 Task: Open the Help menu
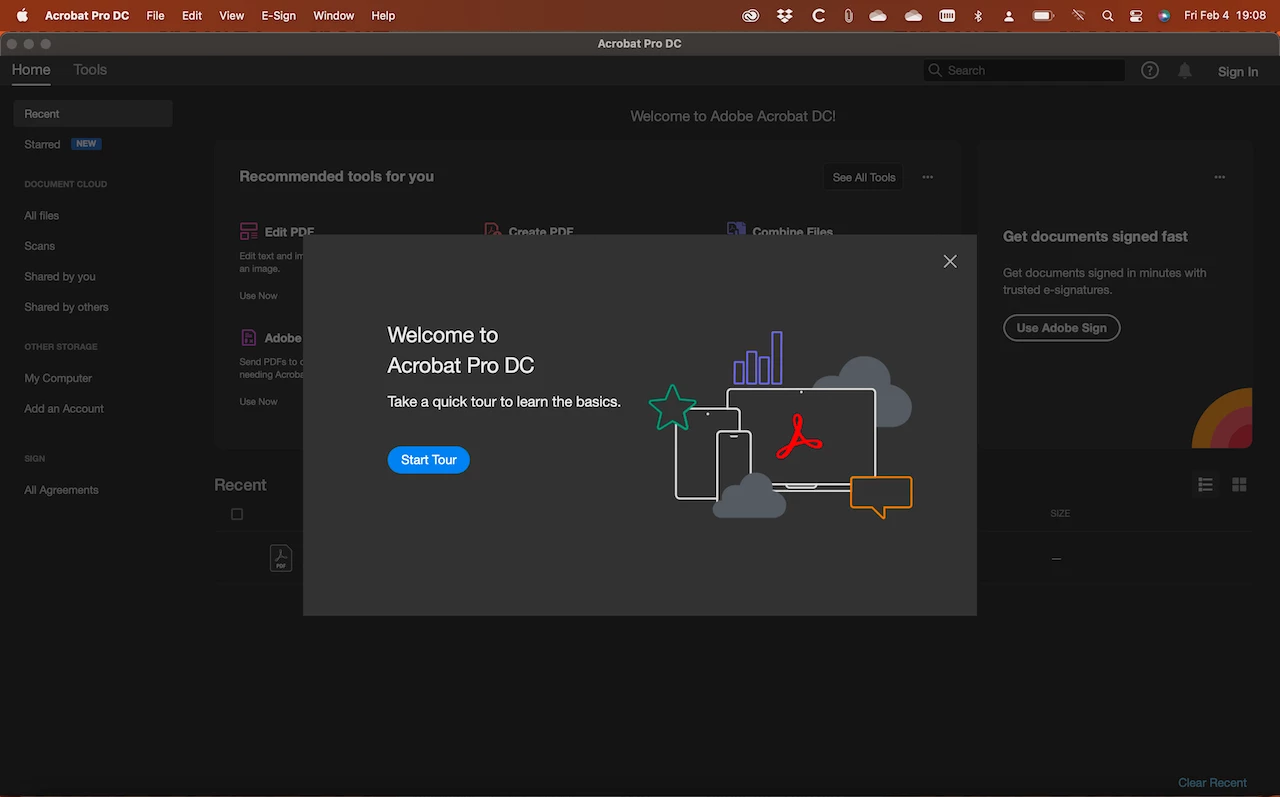(383, 16)
